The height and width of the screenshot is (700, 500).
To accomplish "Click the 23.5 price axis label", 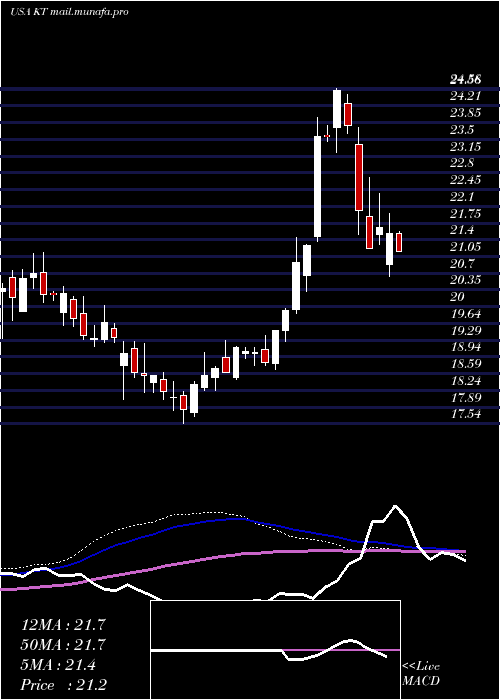I will 462,130.
